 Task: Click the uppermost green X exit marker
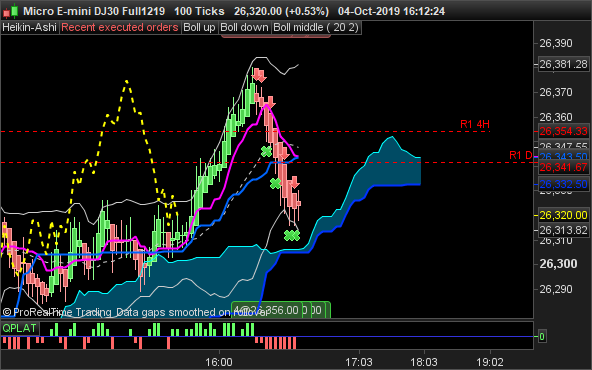click(x=266, y=151)
